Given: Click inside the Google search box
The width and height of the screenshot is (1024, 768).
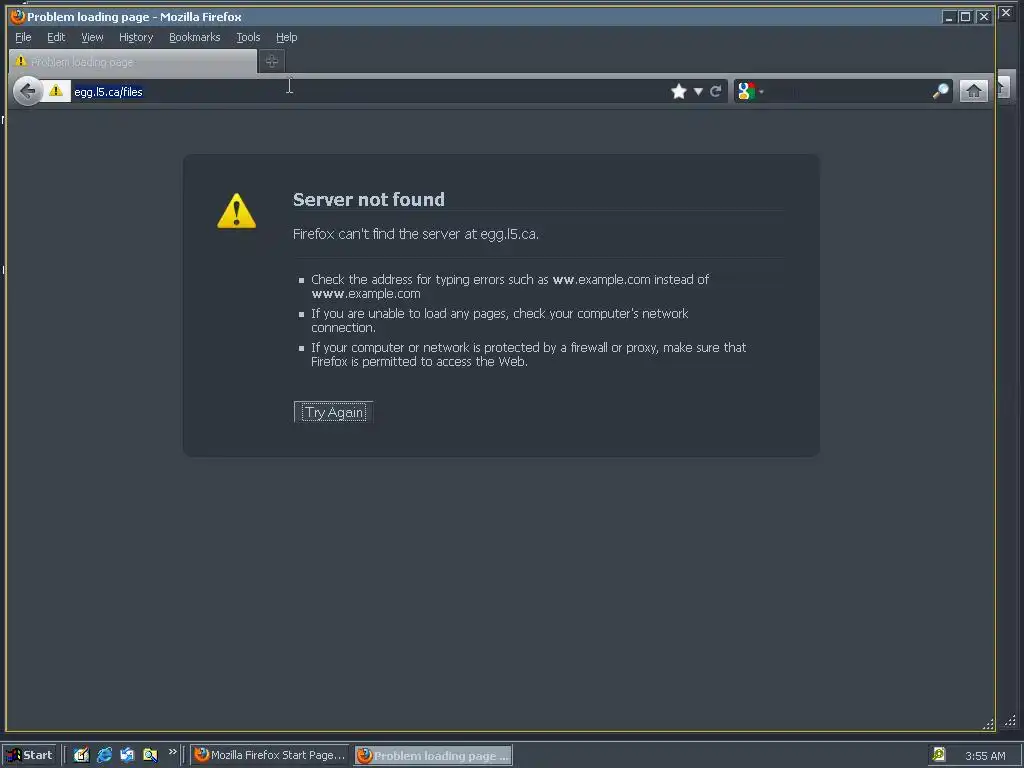Looking at the screenshot, I should click(x=848, y=91).
